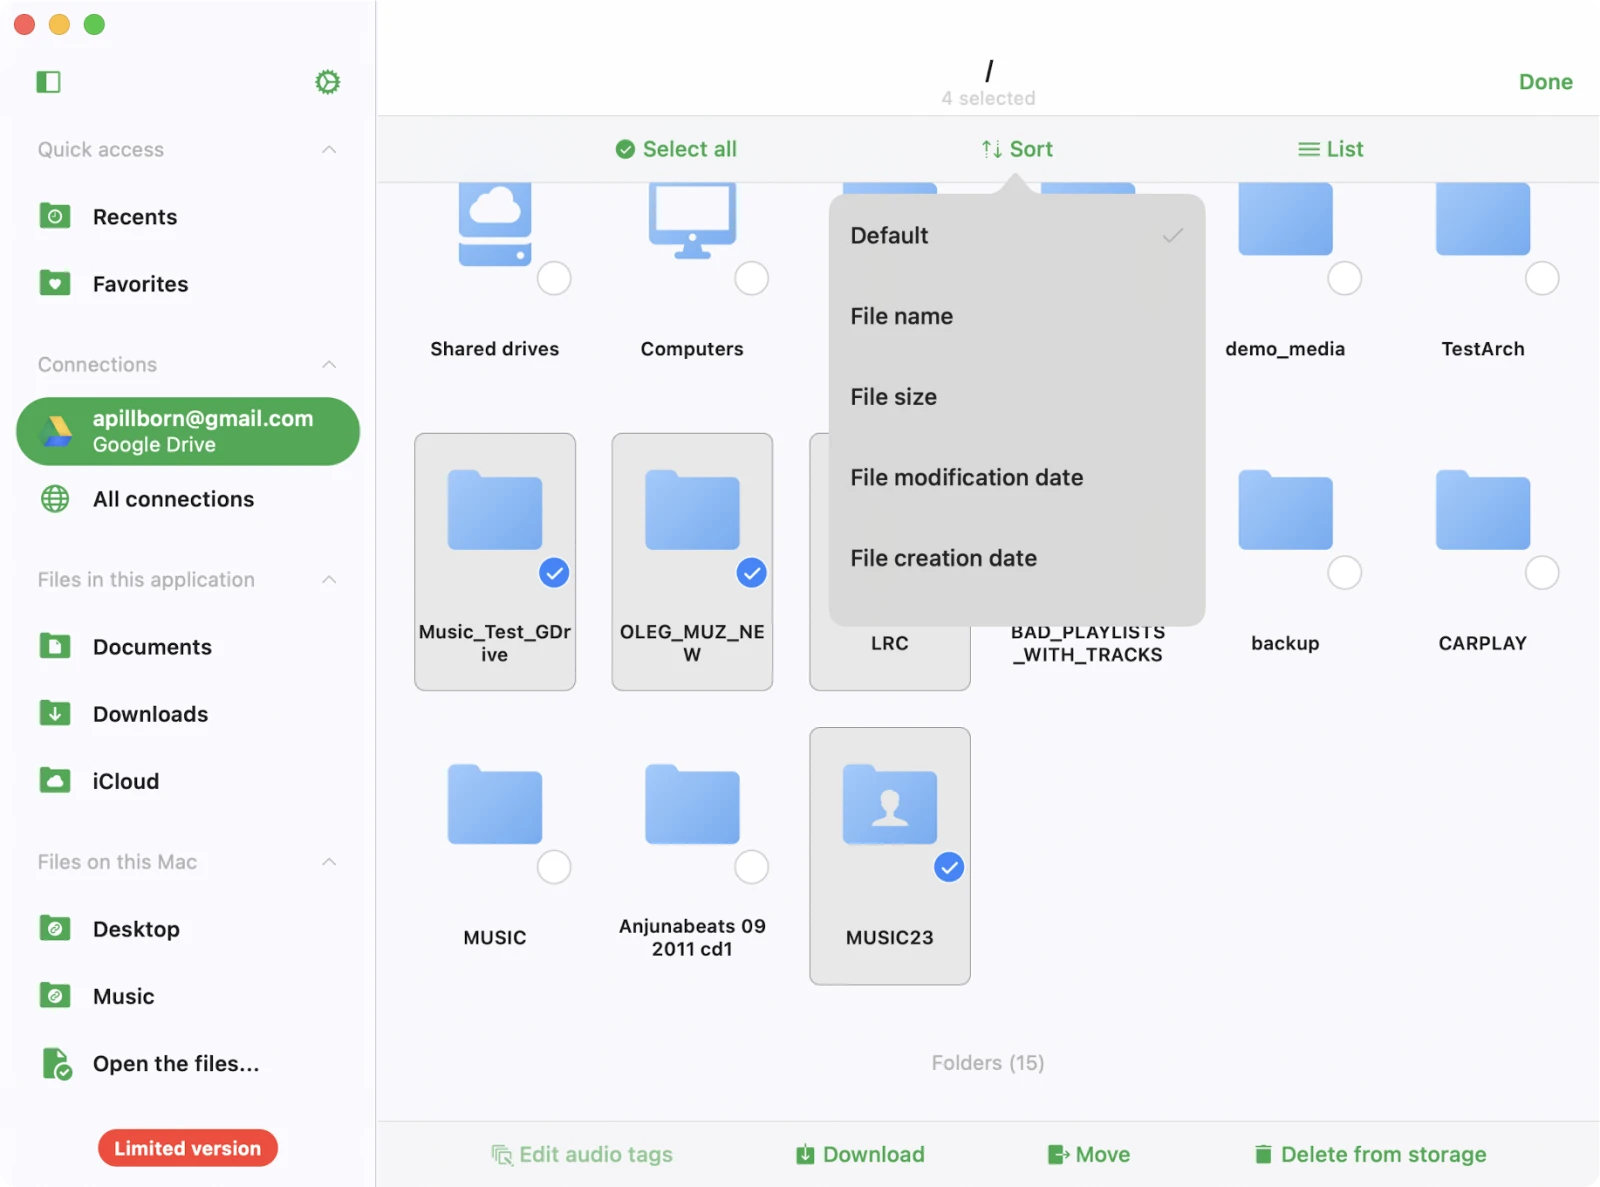The width and height of the screenshot is (1600, 1187).
Task: Toggle the sidebar panel icon
Action: pyautogui.click(x=48, y=82)
